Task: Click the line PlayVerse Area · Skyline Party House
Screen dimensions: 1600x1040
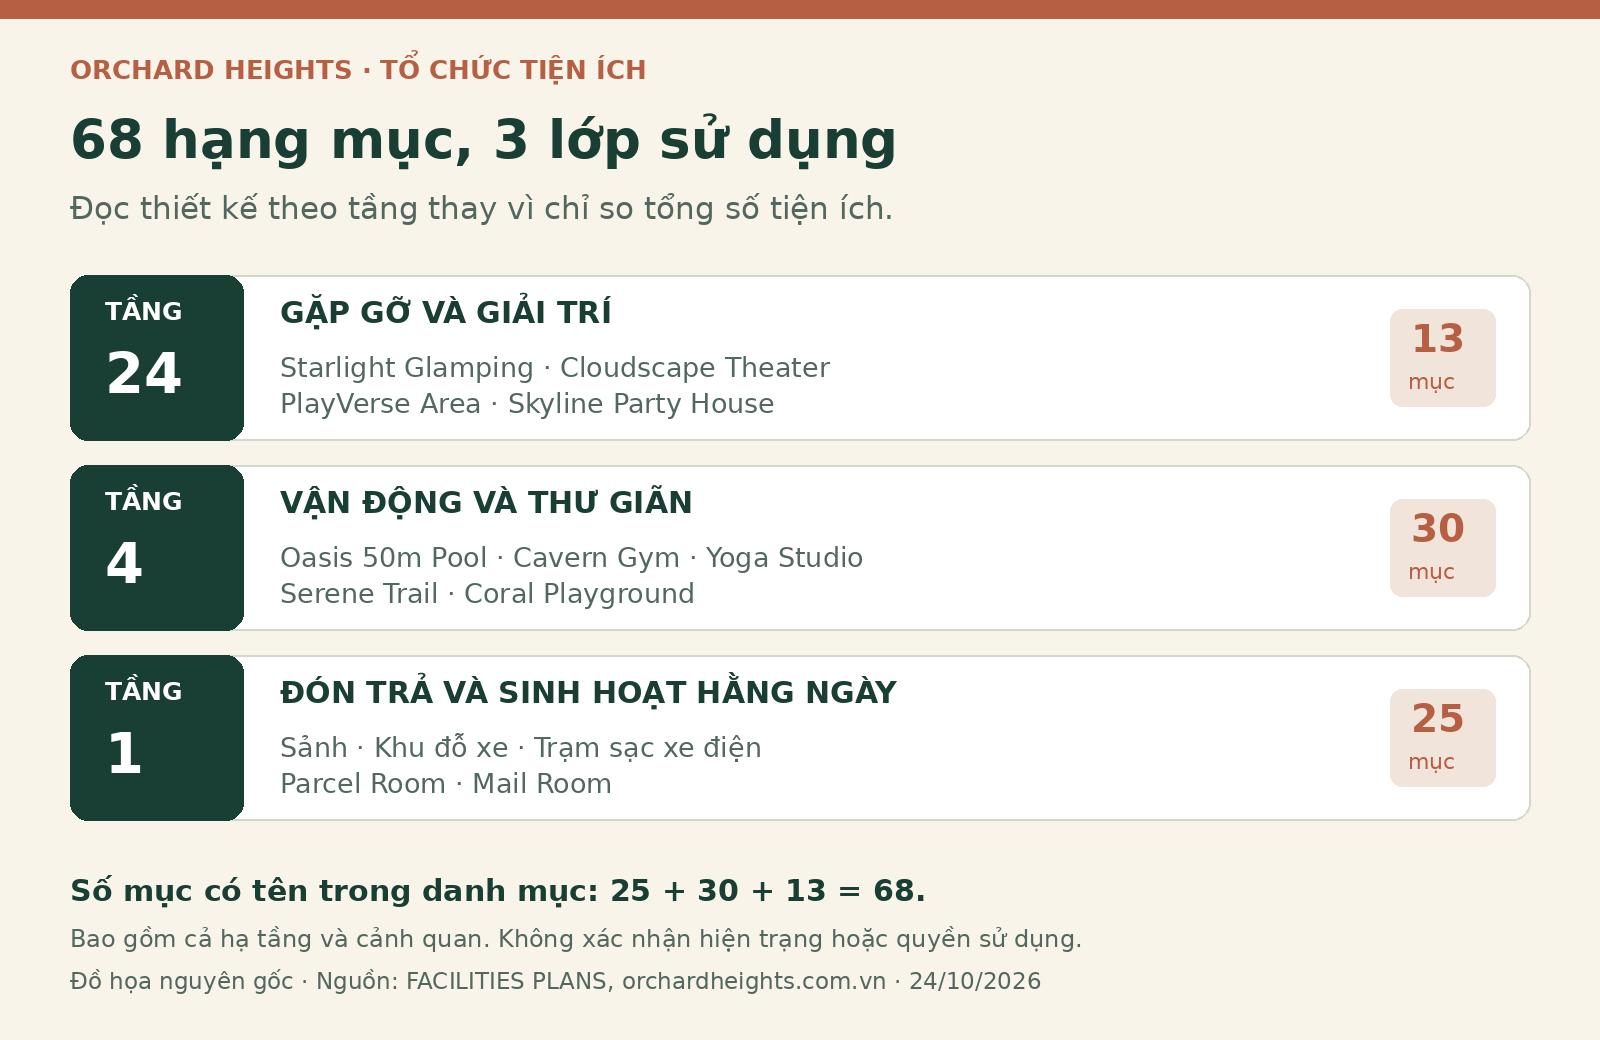Action: (527, 404)
